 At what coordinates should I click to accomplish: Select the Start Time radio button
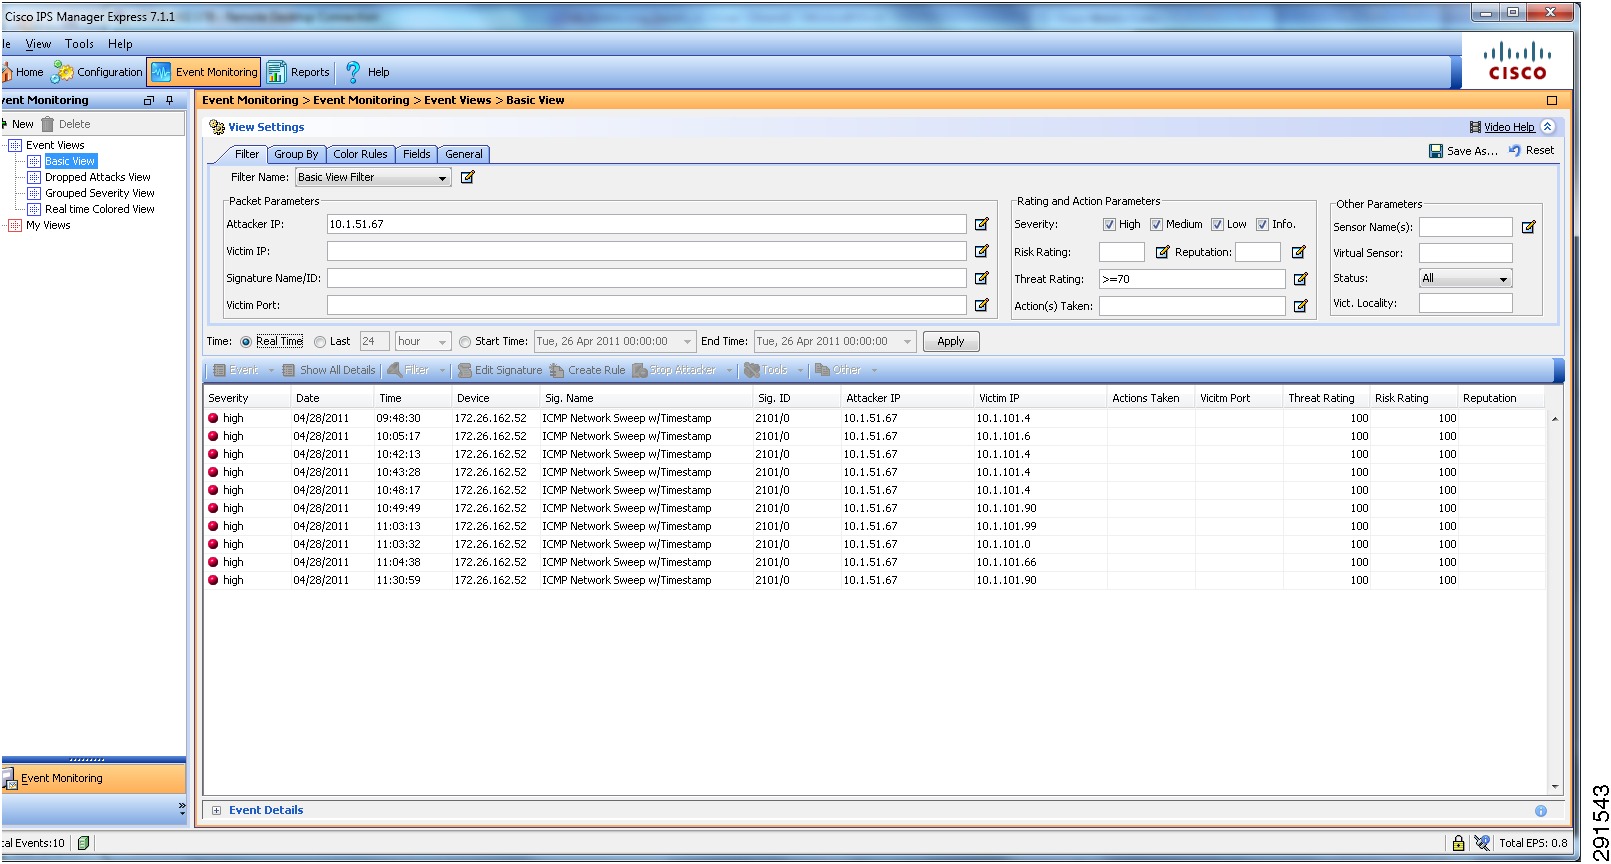tap(465, 342)
